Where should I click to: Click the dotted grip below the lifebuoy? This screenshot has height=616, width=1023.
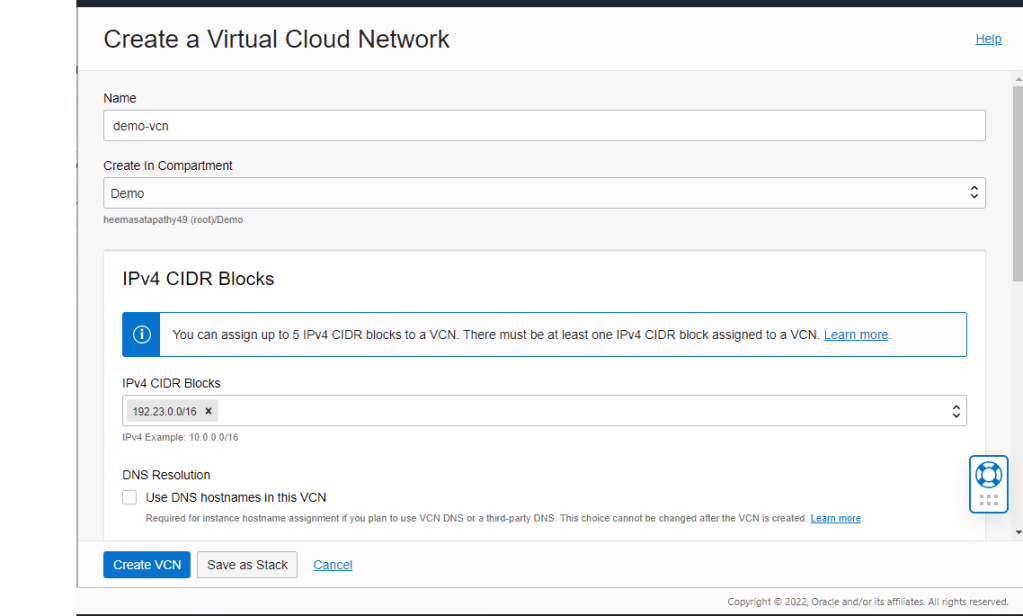click(x=988, y=500)
